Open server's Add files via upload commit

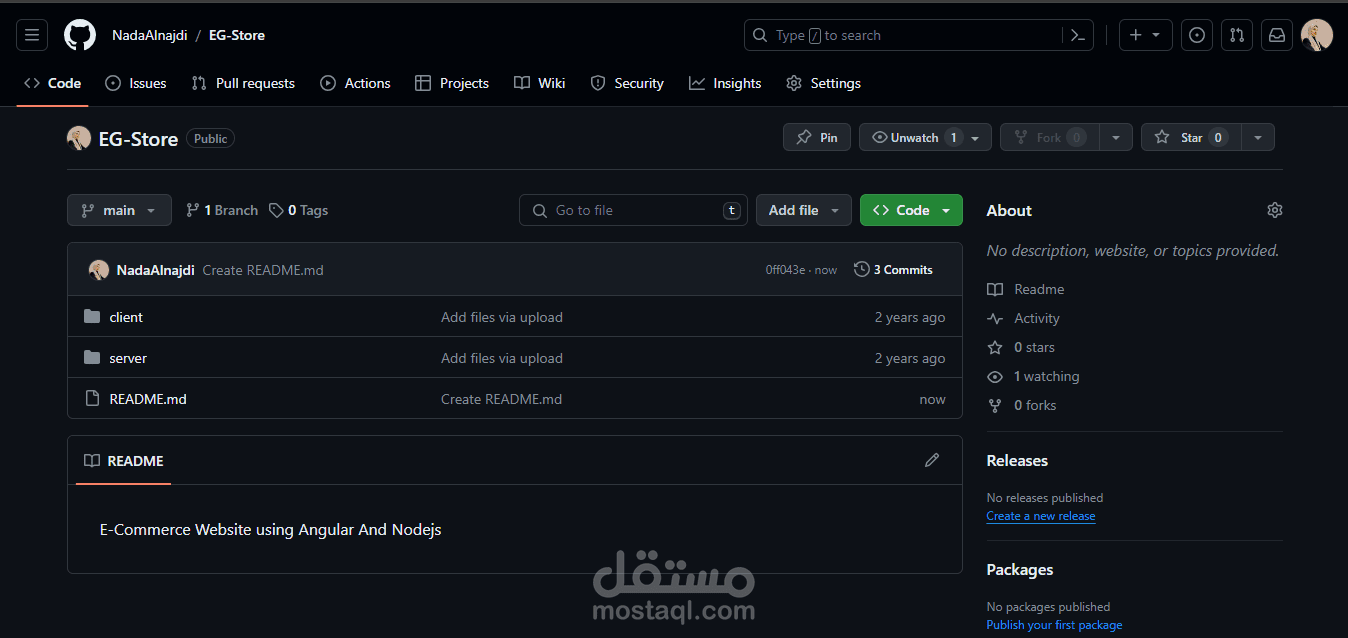tap(502, 358)
